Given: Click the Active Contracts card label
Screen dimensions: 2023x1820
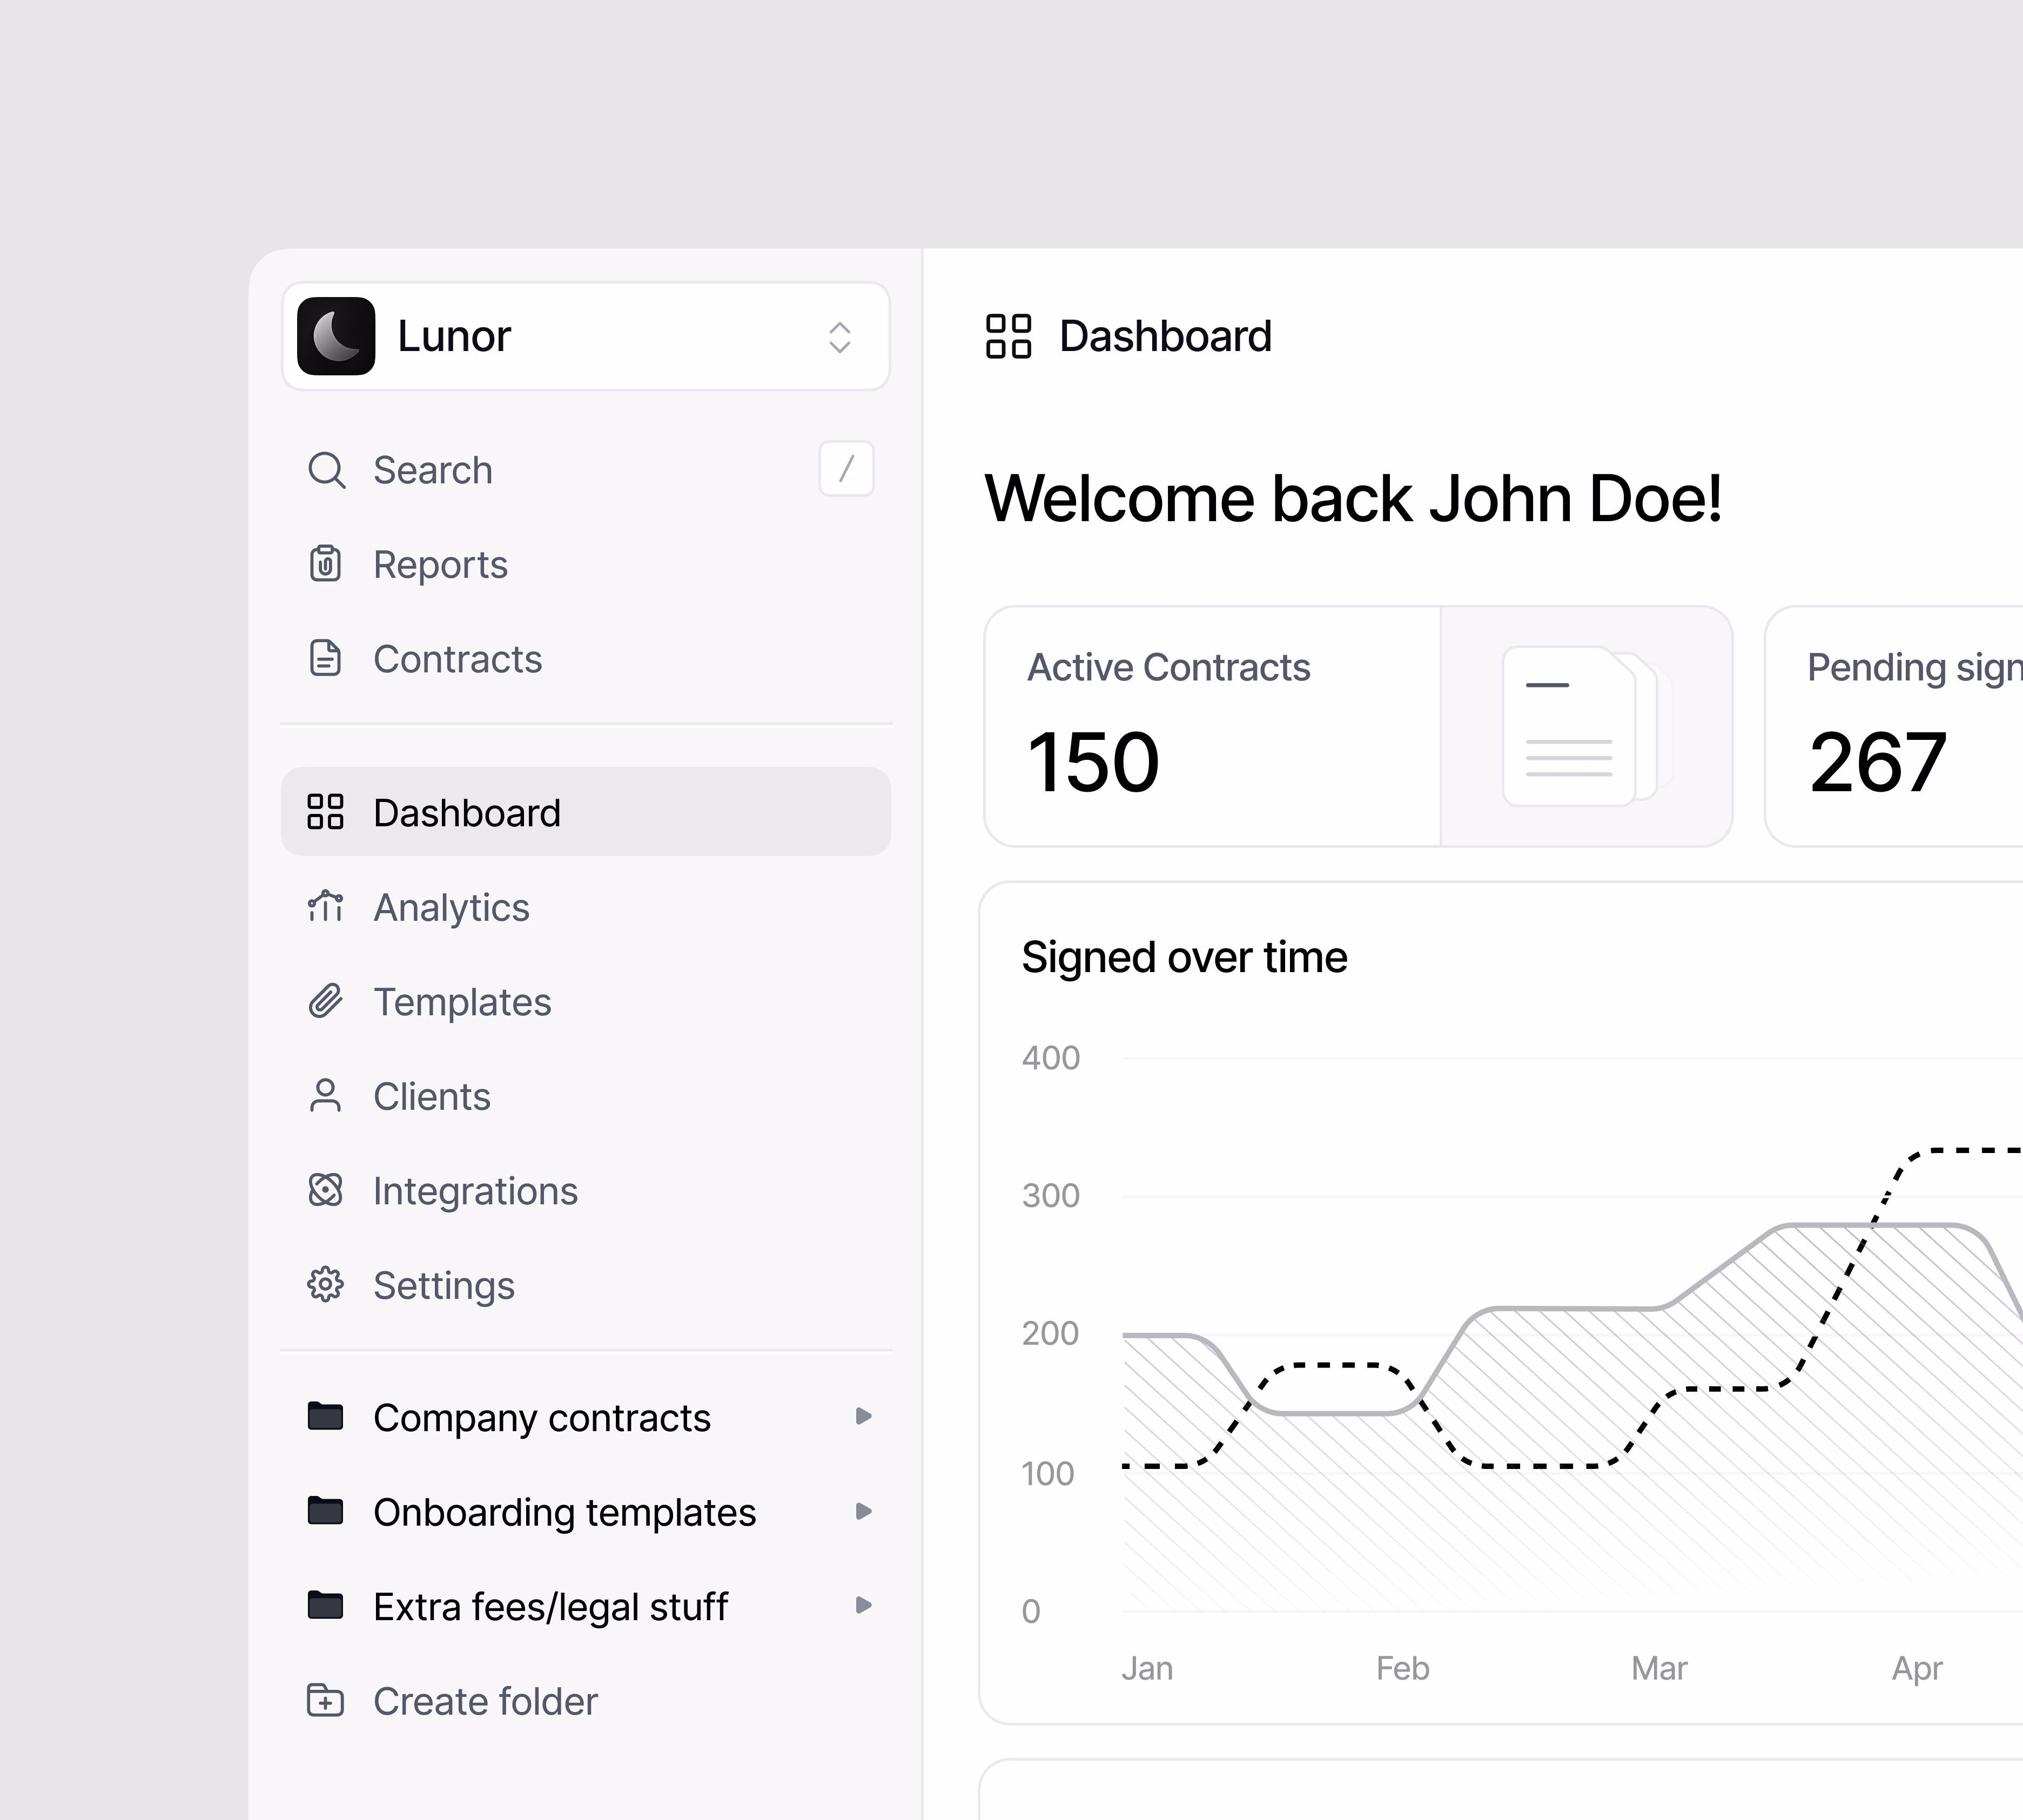Looking at the screenshot, I should [x=1169, y=667].
